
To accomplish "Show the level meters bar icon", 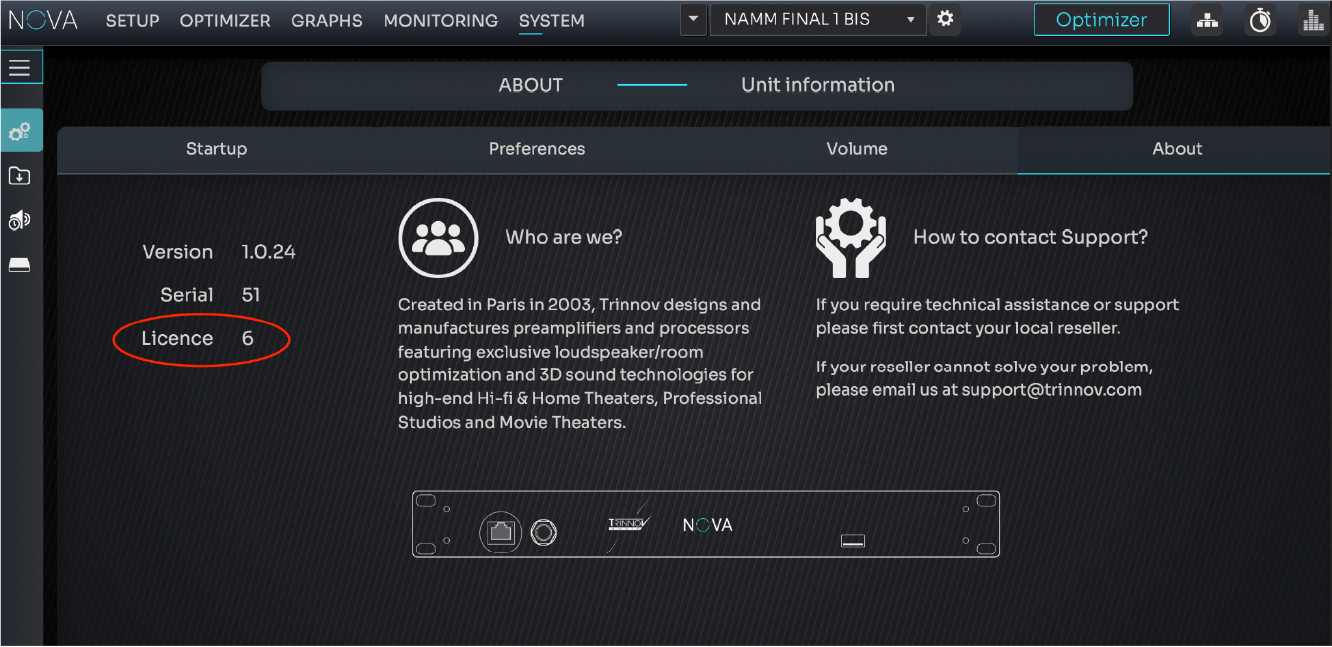I will click(x=1311, y=20).
